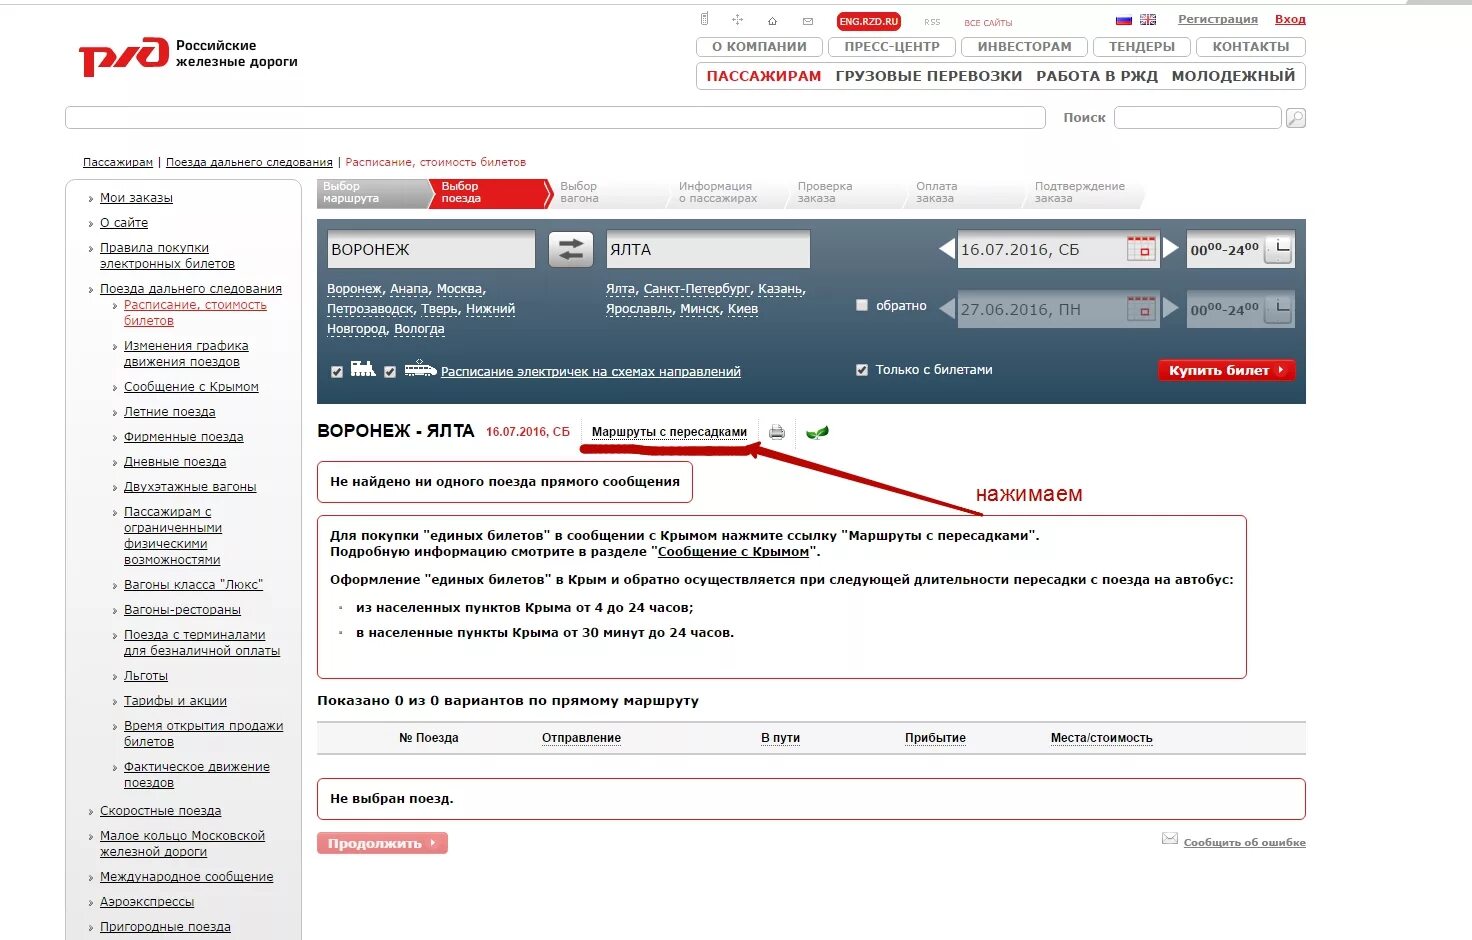The image size is (1472, 940).
Task: Click the suburban electric train icon
Action: pyautogui.click(x=420, y=368)
